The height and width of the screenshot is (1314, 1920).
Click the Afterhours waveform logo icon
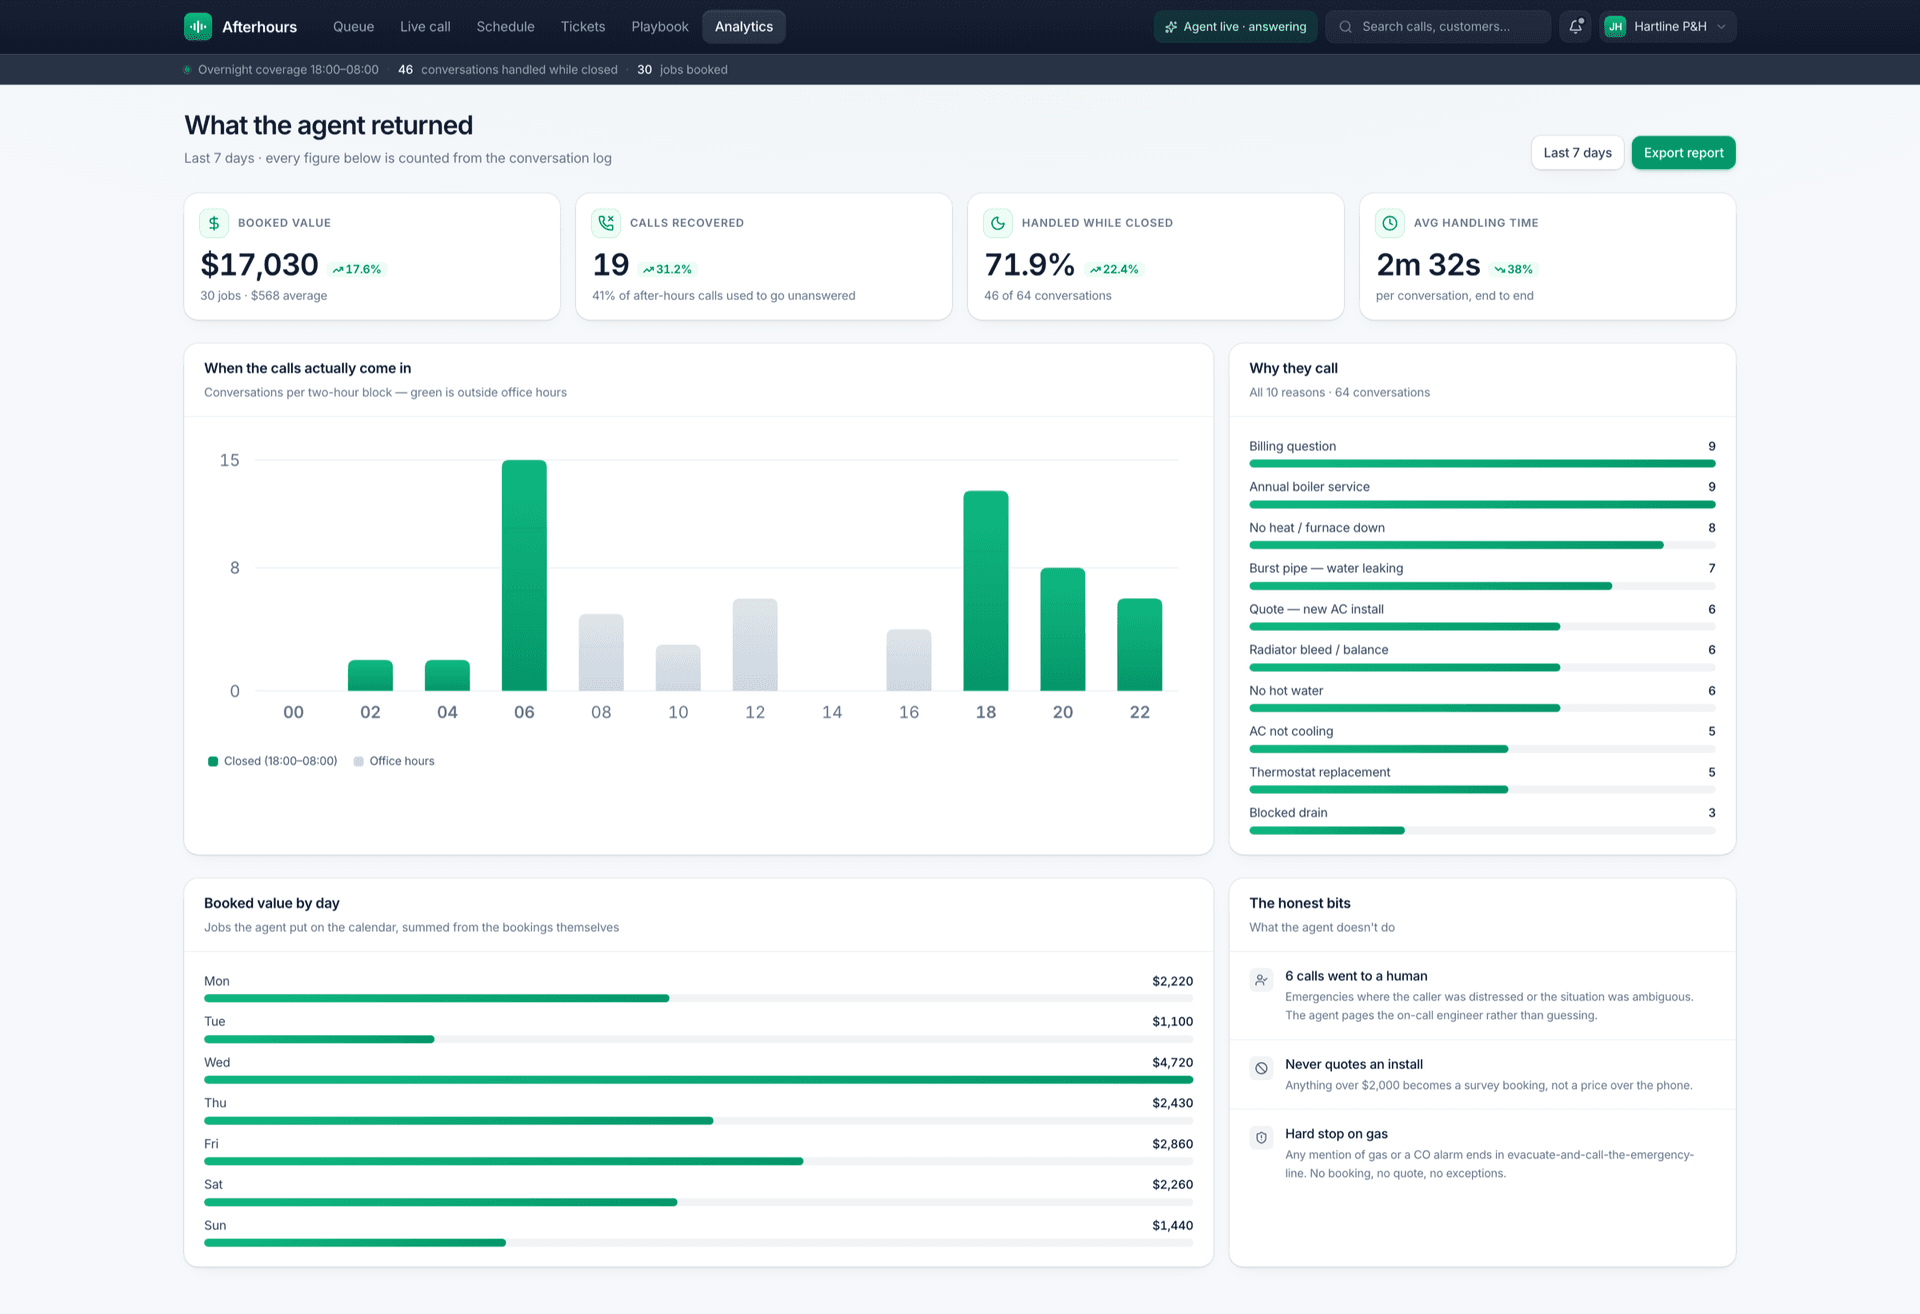[198, 27]
